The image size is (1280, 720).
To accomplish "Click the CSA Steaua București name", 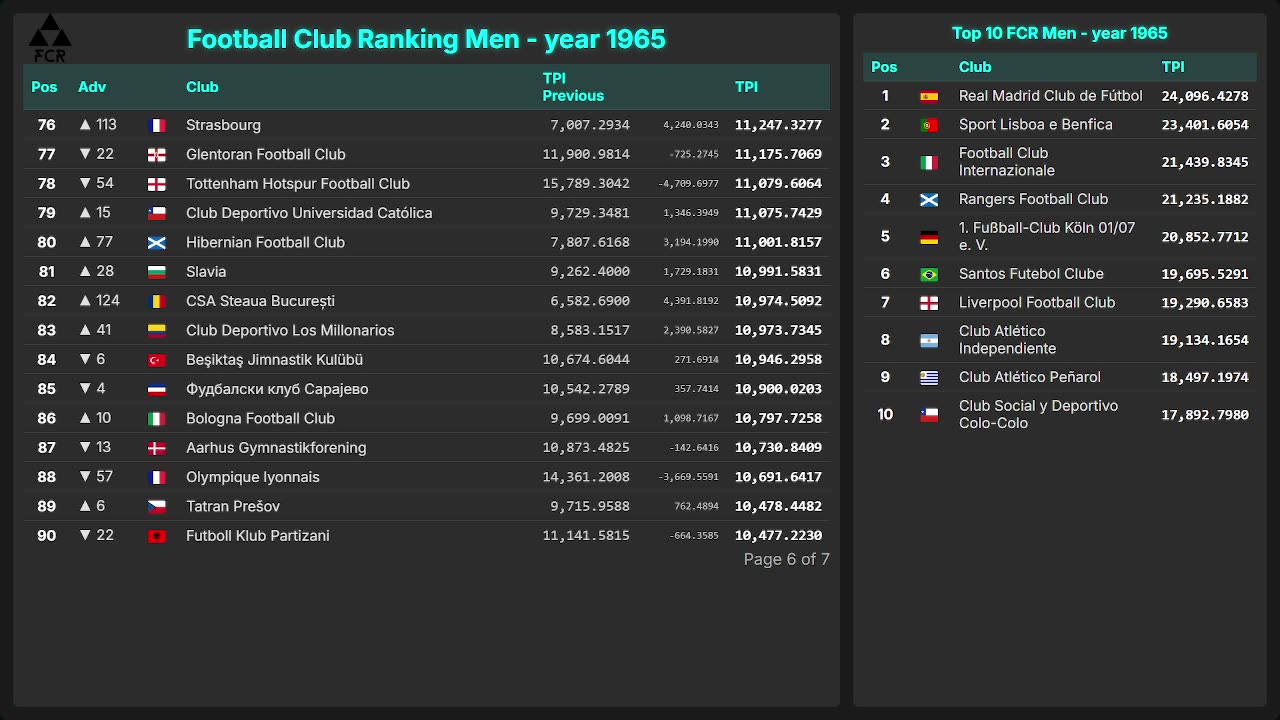I will (260, 301).
